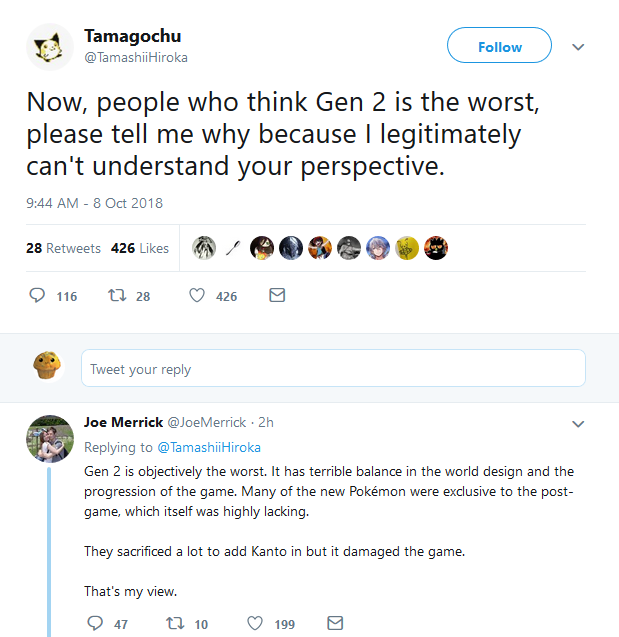Open Joe Merrick's profile name
The image size is (619, 637).
pos(123,423)
